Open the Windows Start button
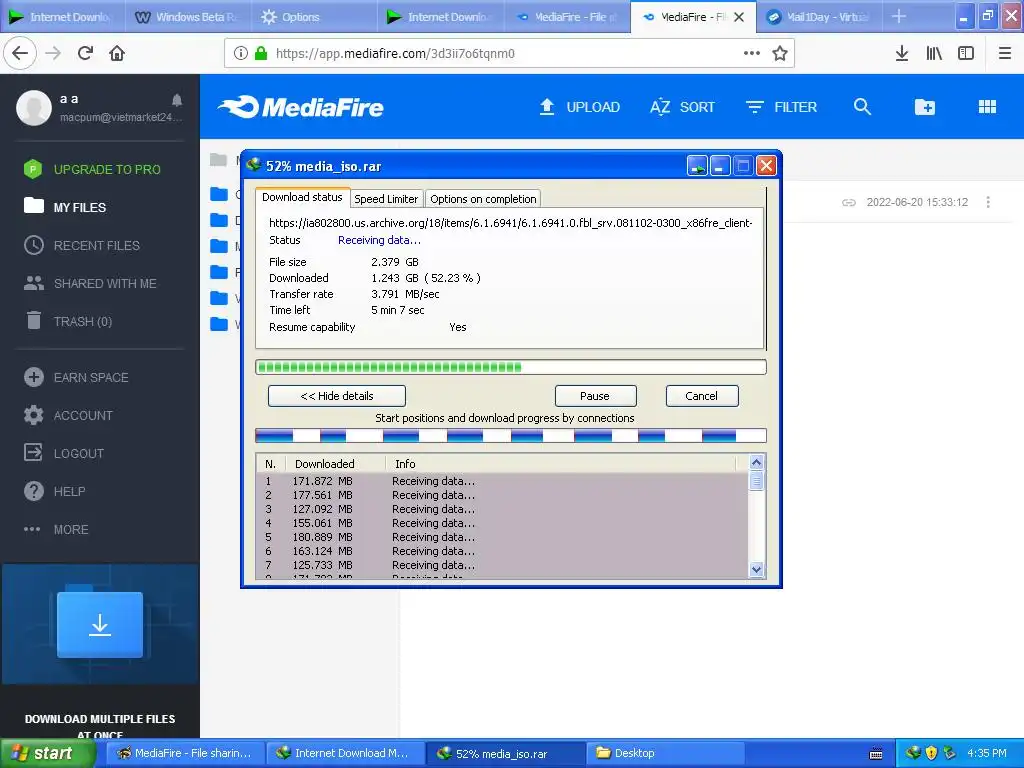Viewport: 1024px width, 768px height. click(x=47, y=753)
